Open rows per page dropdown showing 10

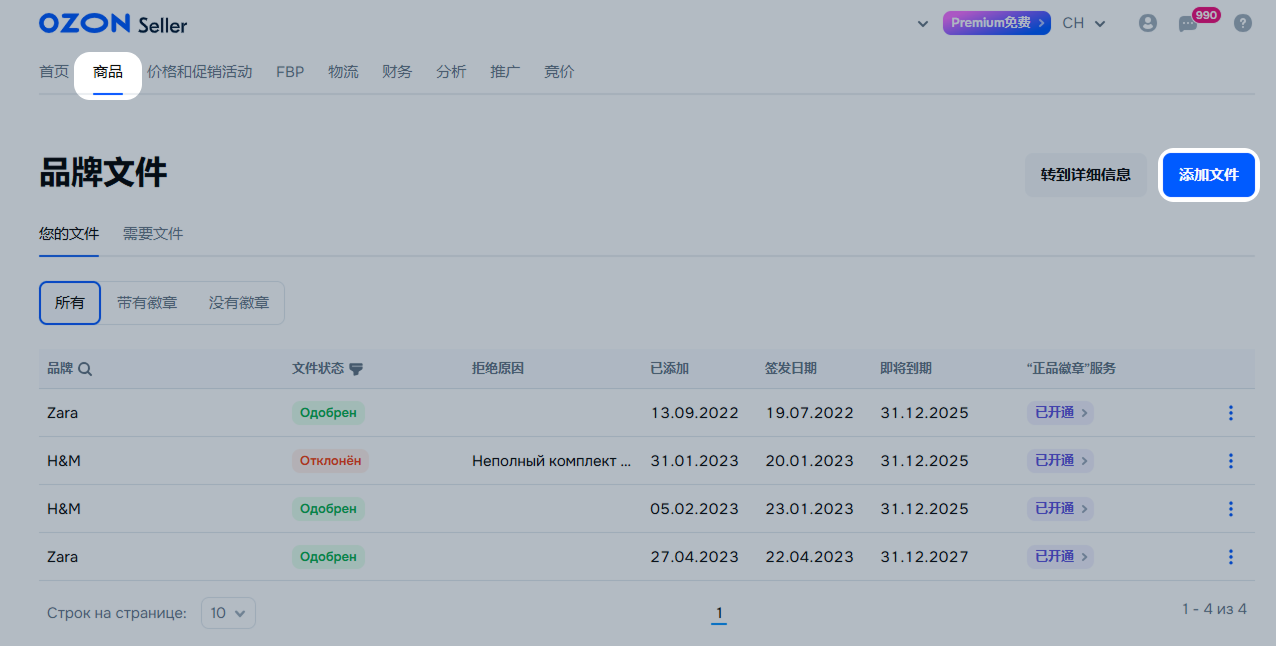228,613
